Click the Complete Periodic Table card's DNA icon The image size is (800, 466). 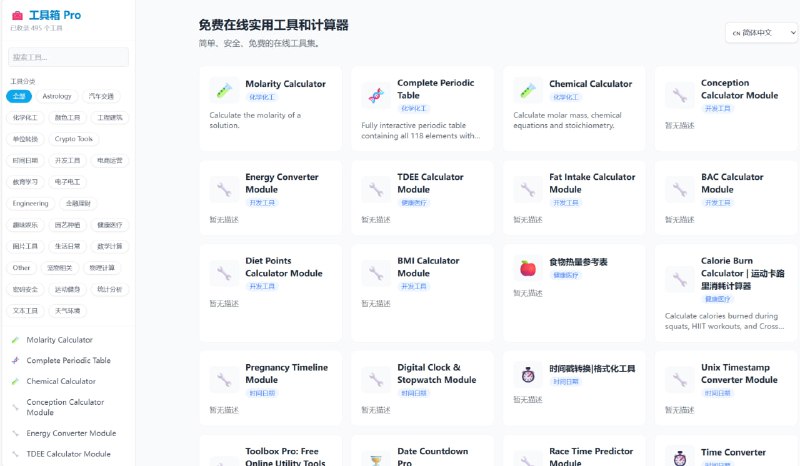[376, 95]
